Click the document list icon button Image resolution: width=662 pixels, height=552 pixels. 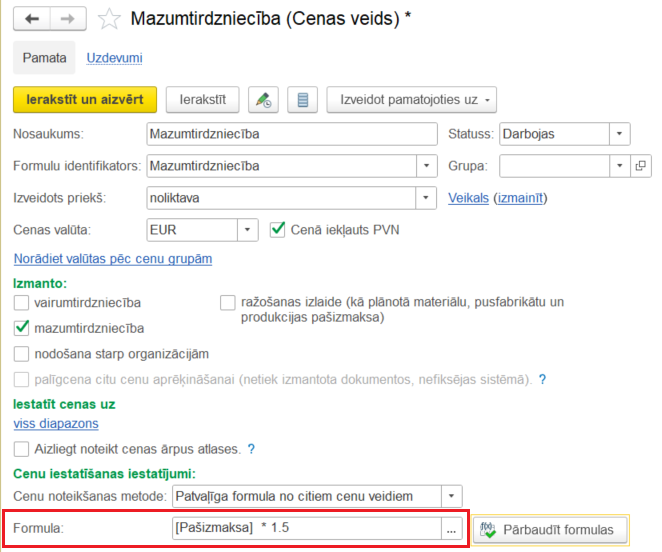pyautogui.click(x=302, y=100)
